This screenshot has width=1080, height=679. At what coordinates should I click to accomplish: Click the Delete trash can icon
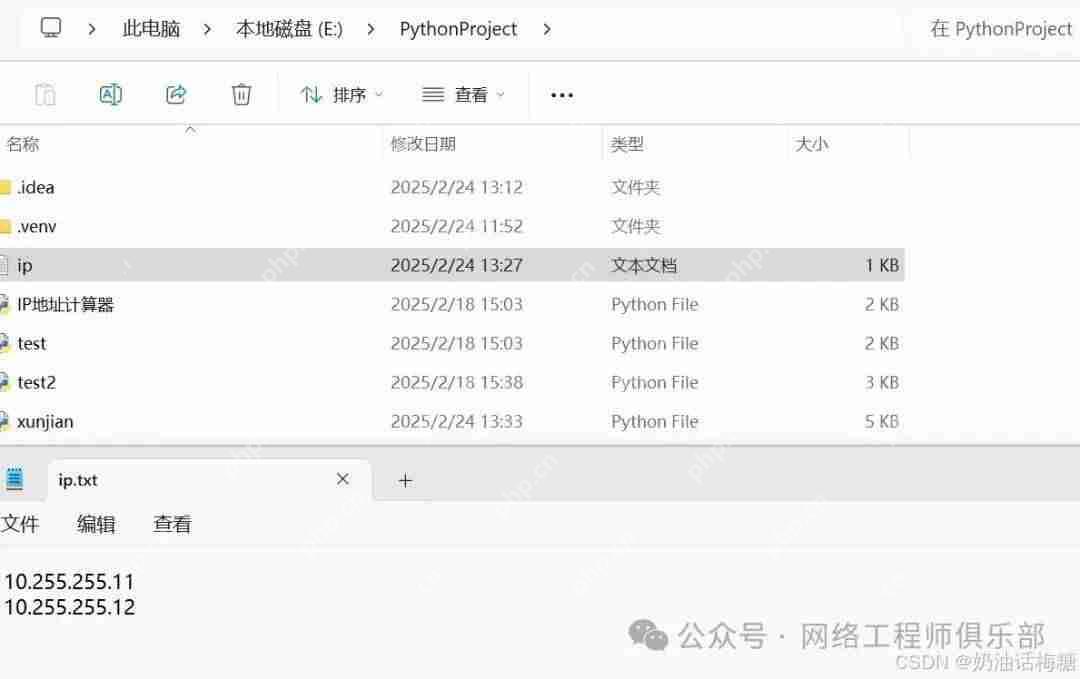pyautogui.click(x=241, y=94)
